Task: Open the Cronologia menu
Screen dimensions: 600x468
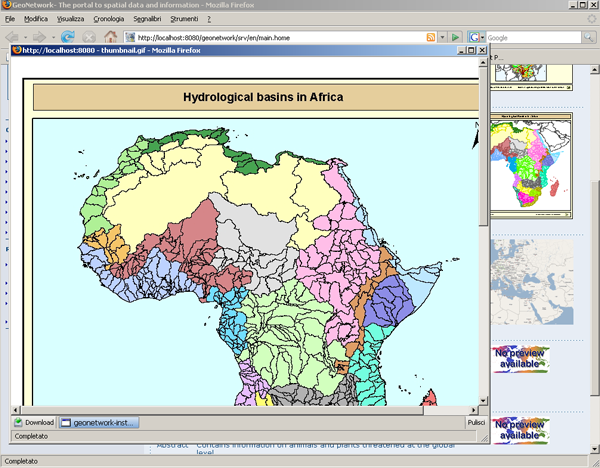Action: (109, 19)
